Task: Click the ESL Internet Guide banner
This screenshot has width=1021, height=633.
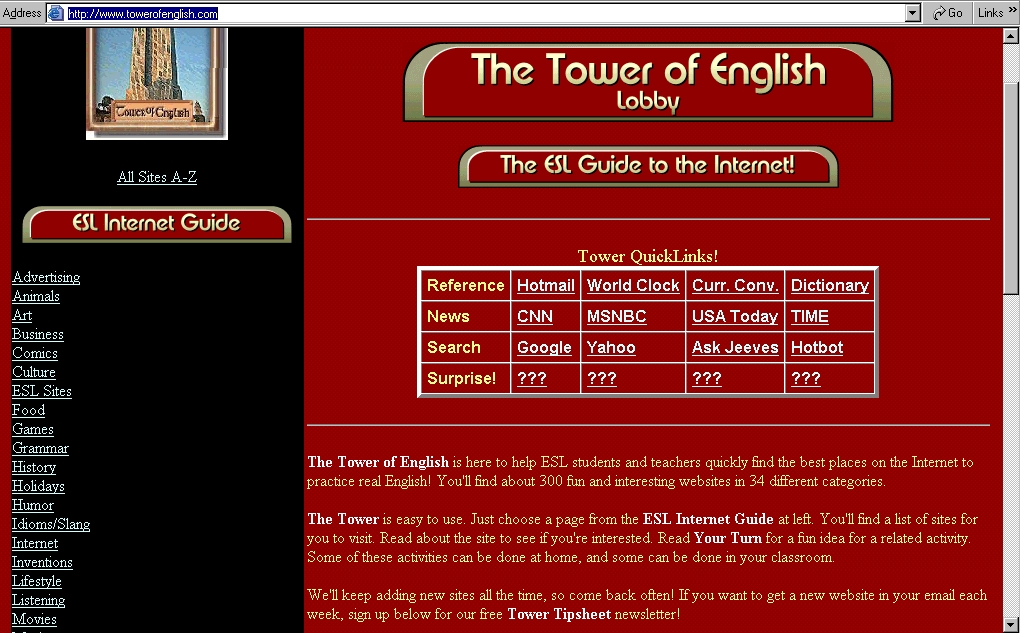Action: click(156, 224)
